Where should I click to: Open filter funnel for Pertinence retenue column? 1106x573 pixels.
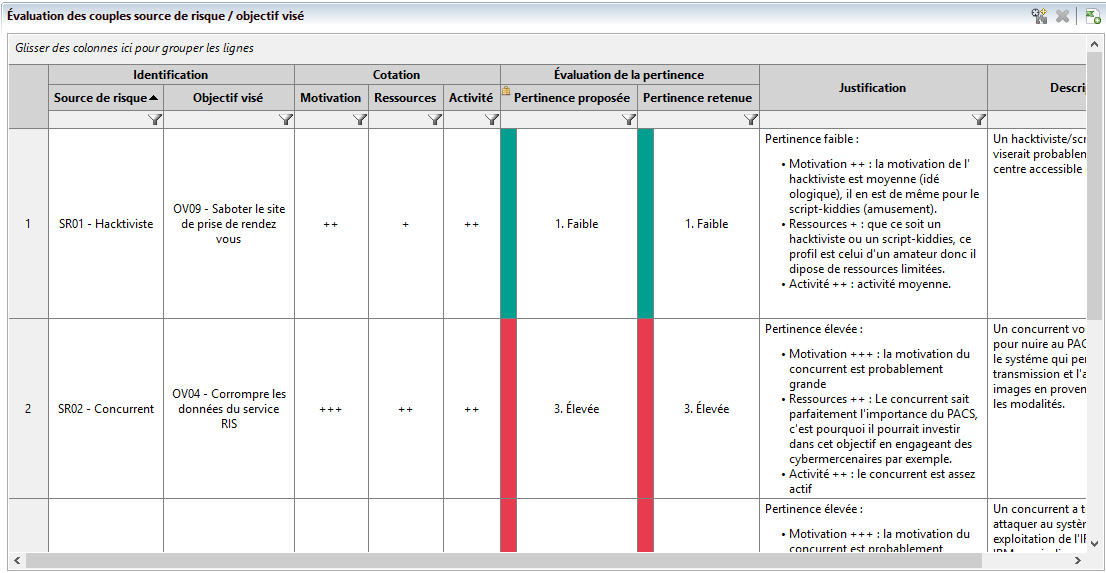click(750, 120)
